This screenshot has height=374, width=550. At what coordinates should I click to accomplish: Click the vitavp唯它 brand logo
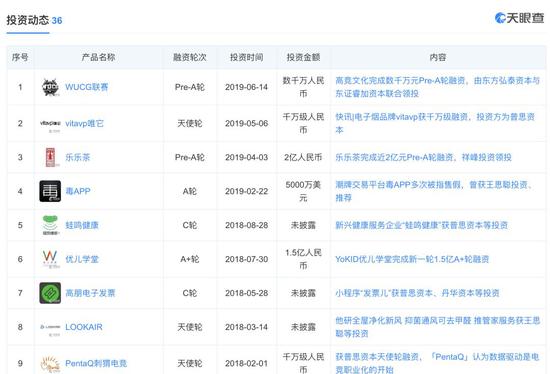50,124
